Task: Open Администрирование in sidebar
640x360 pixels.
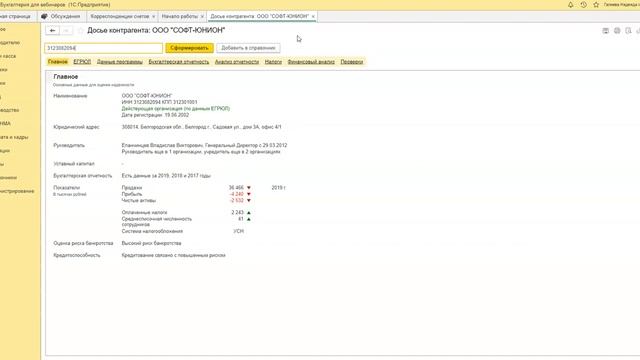Action: click(x=17, y=191)
